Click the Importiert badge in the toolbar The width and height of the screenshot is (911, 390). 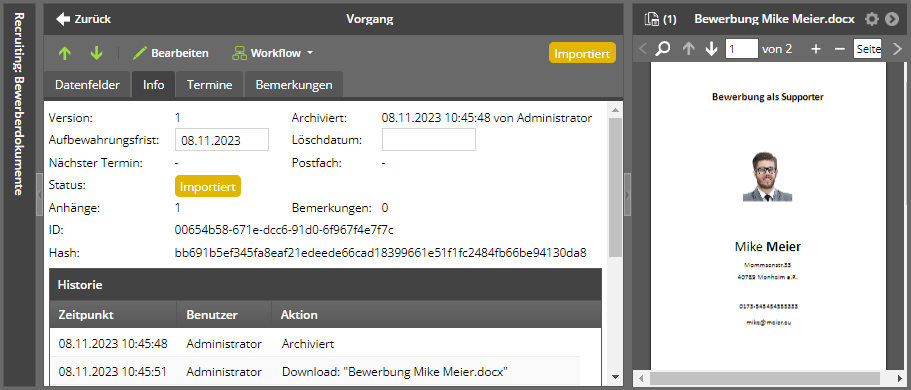(582, 53)
